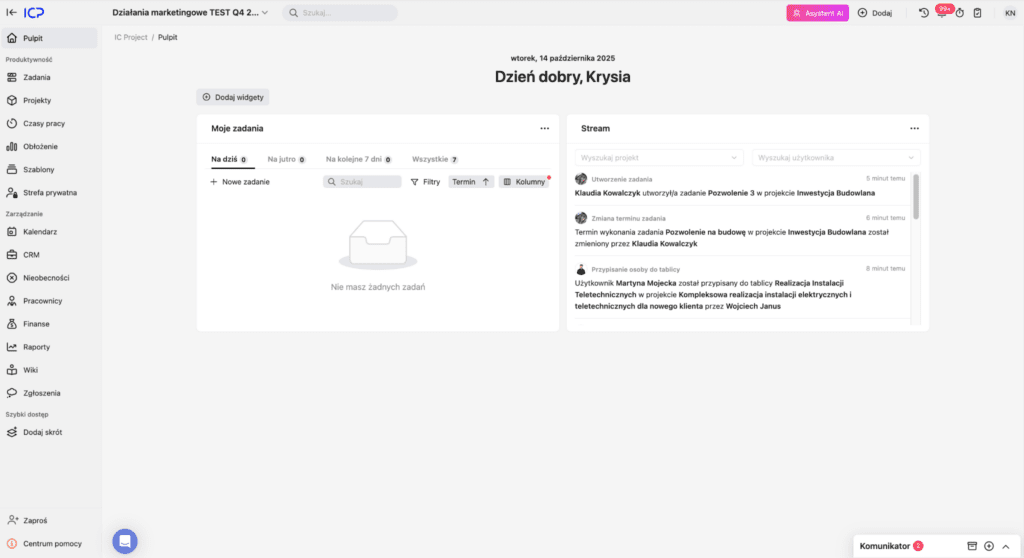Open the clipboard checklist icon in header
The height and width of the screenshot is (558, 1024).
977,13
